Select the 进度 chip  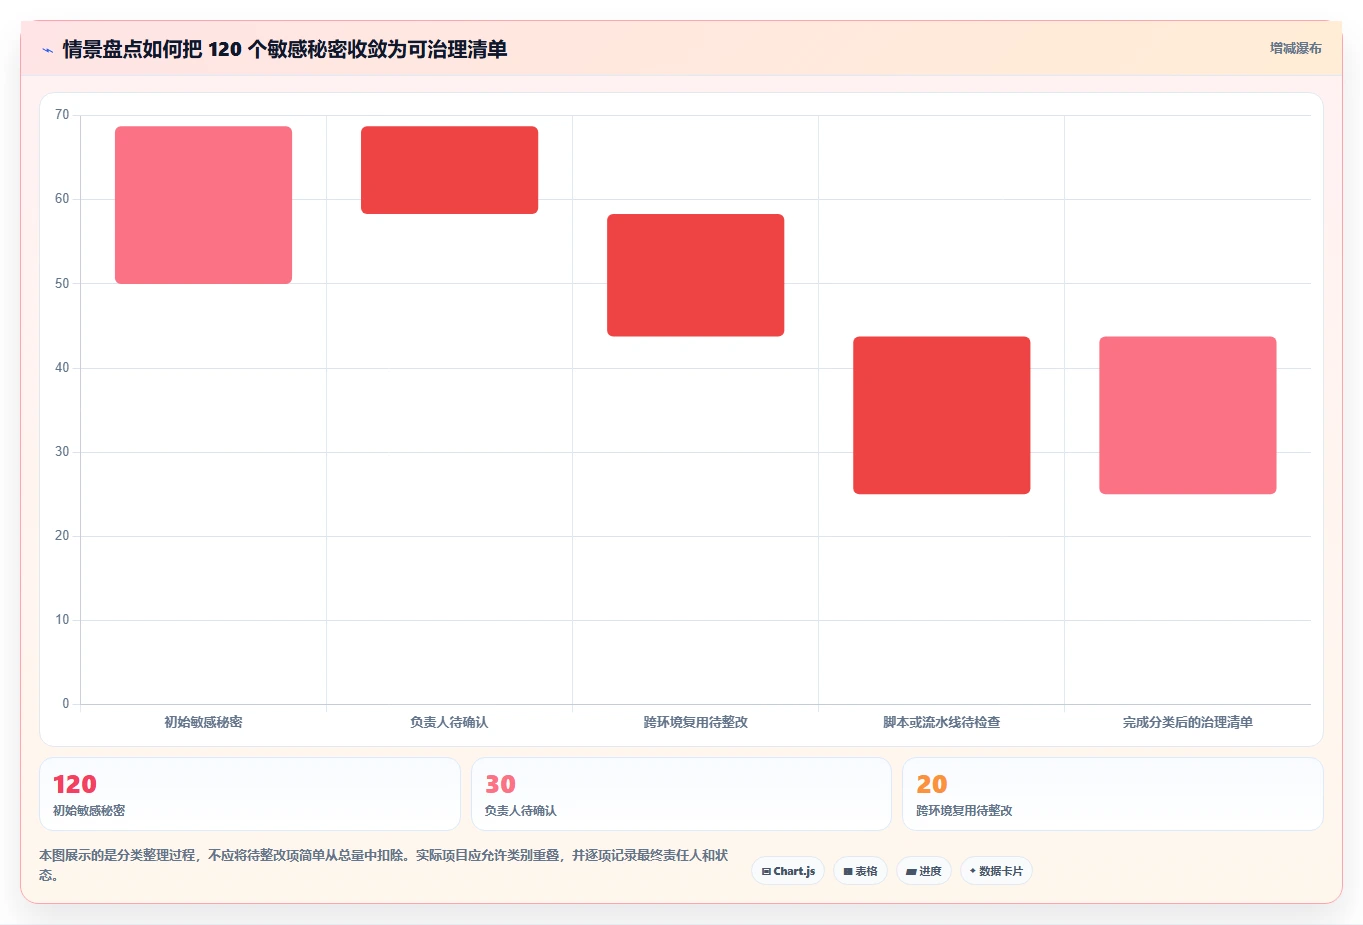[x=924, y=871]
